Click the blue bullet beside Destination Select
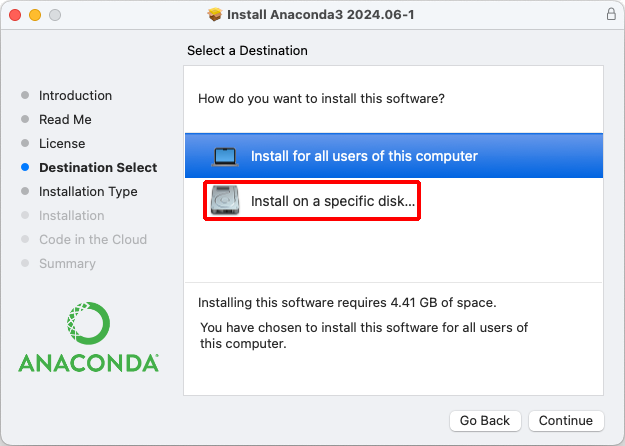625x446 pixels. [x=25, y=168]
